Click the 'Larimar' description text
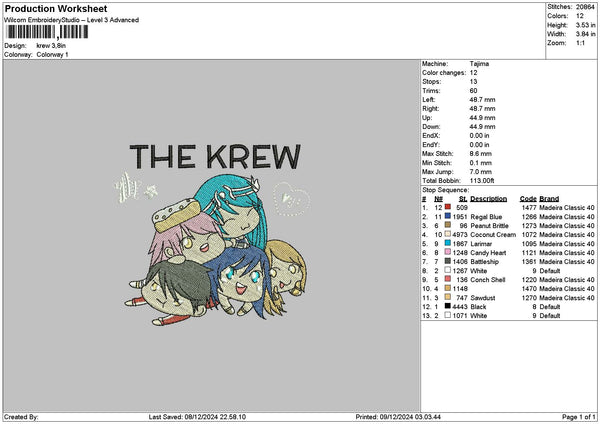 481,244
